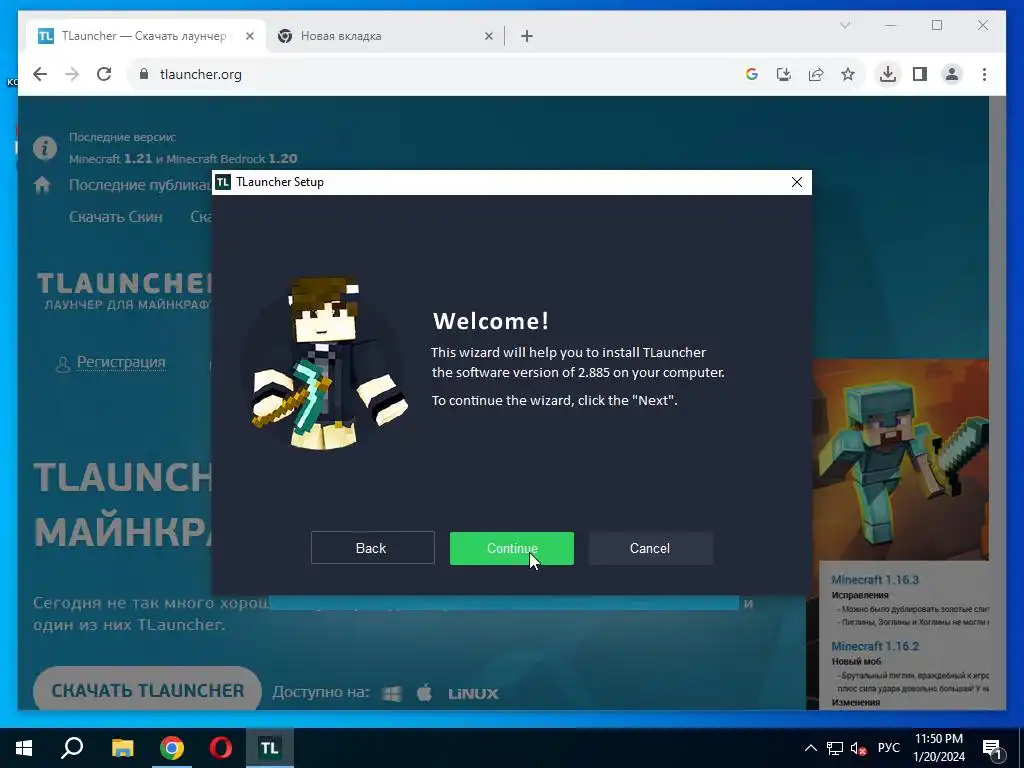Click the forward navigation arrow in Chrome

(72, 74)
